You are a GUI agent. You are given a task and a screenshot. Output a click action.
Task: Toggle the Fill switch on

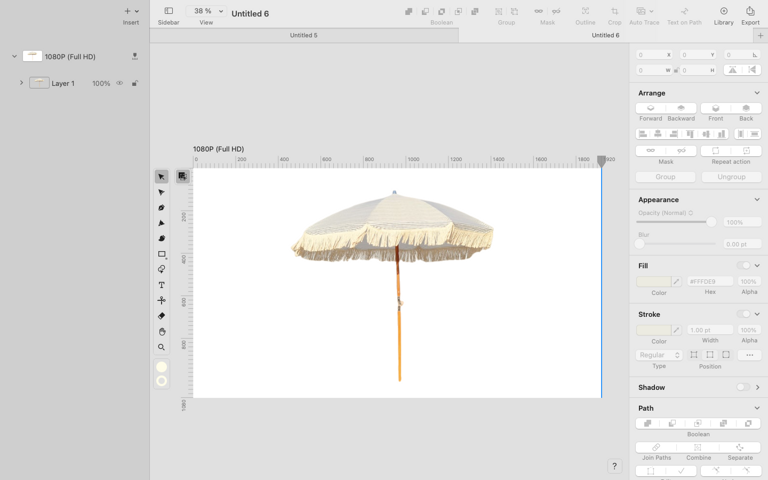pyautogui.click(x=743, y=265)
